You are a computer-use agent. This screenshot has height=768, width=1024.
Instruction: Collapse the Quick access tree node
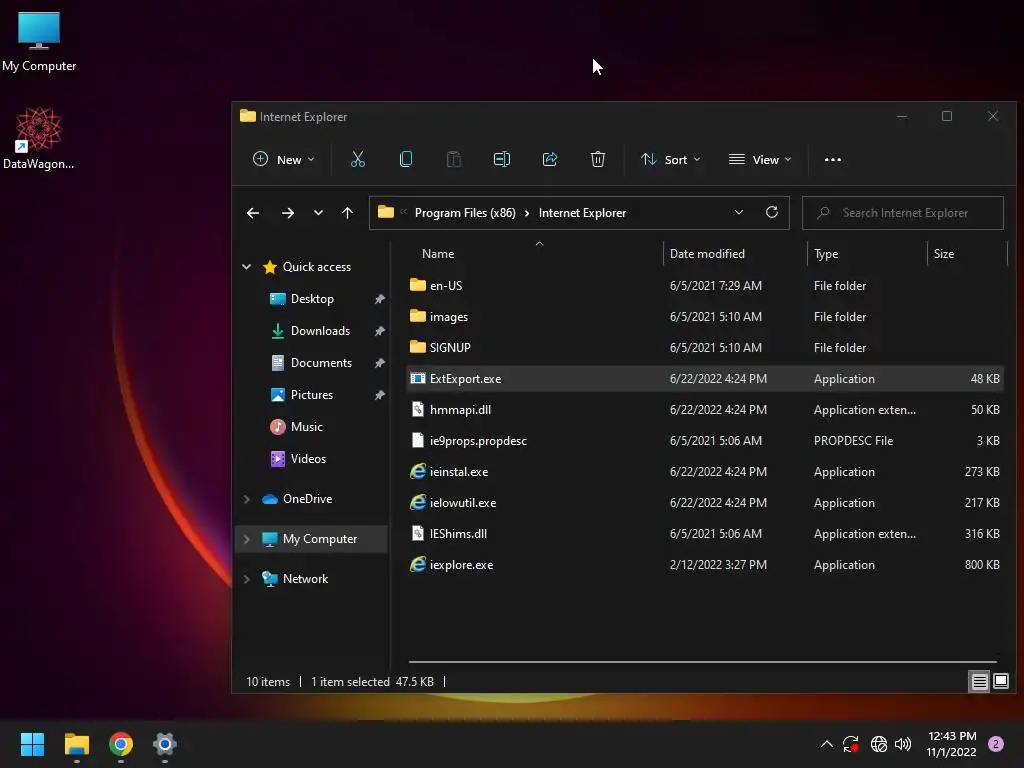pos(247,266)
